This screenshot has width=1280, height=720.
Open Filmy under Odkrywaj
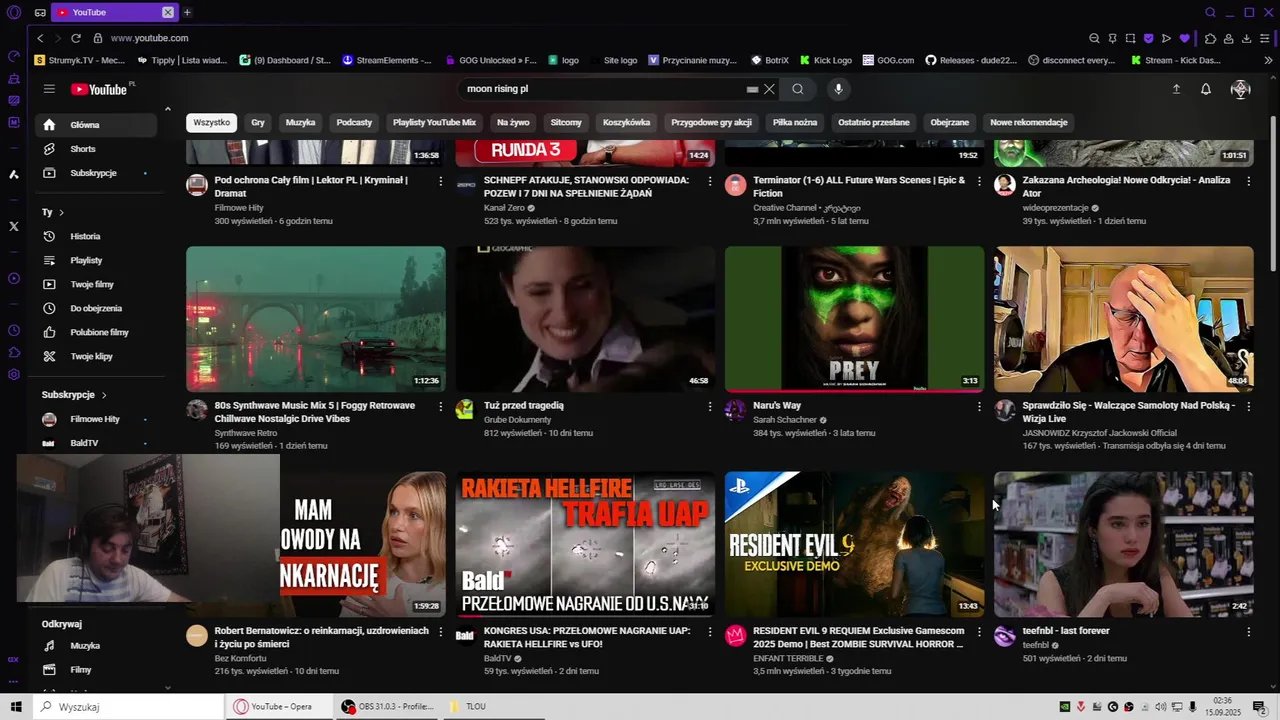(98, 670)
